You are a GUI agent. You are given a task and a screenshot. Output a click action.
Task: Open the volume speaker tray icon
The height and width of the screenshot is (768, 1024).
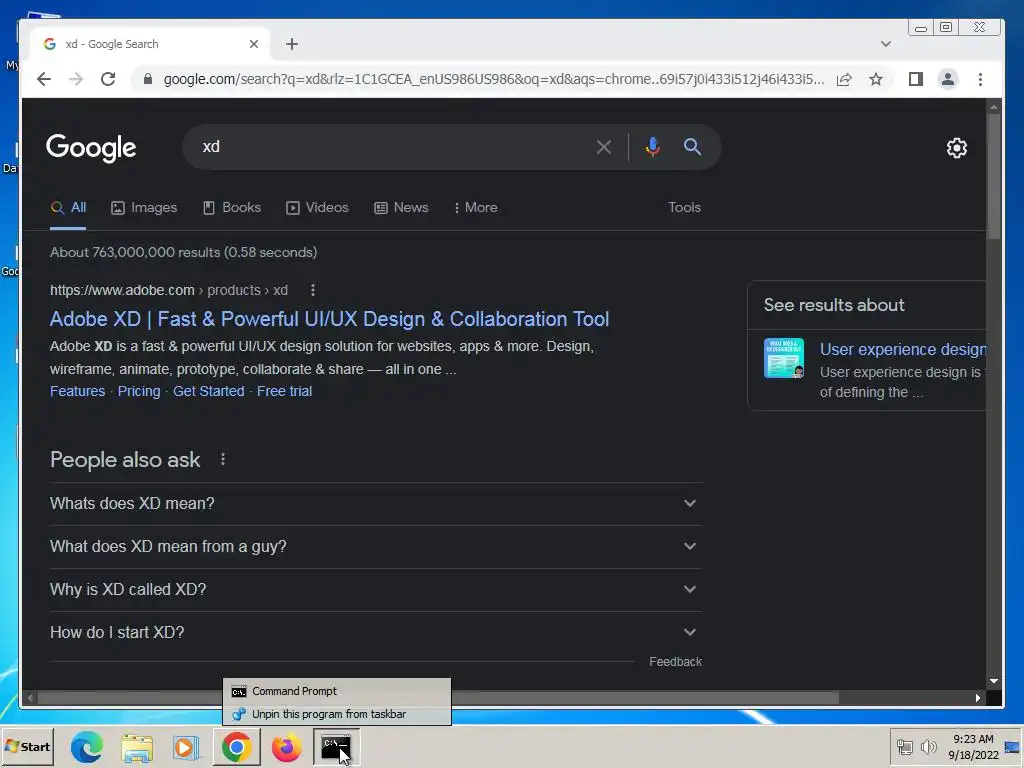point(928,746)
